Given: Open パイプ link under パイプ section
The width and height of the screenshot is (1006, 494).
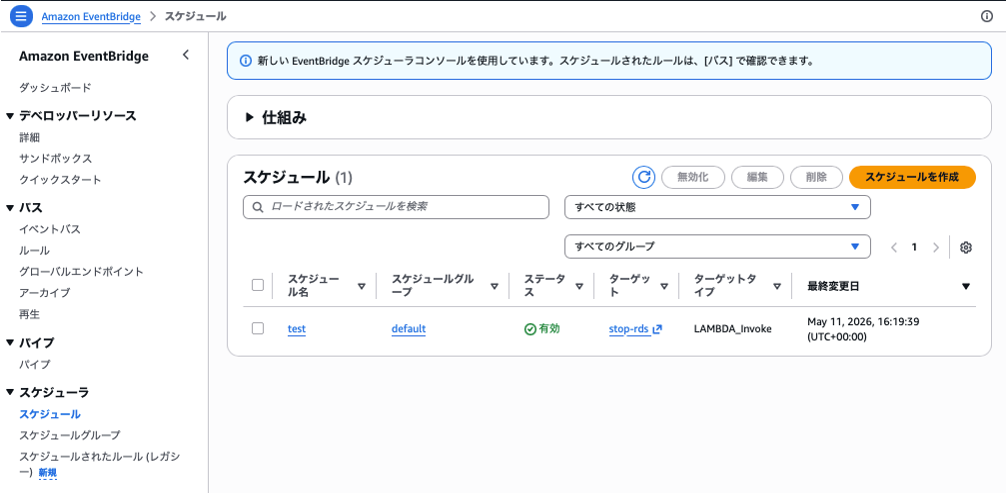Looking at the screenshot, I should [x=35, y=364].
